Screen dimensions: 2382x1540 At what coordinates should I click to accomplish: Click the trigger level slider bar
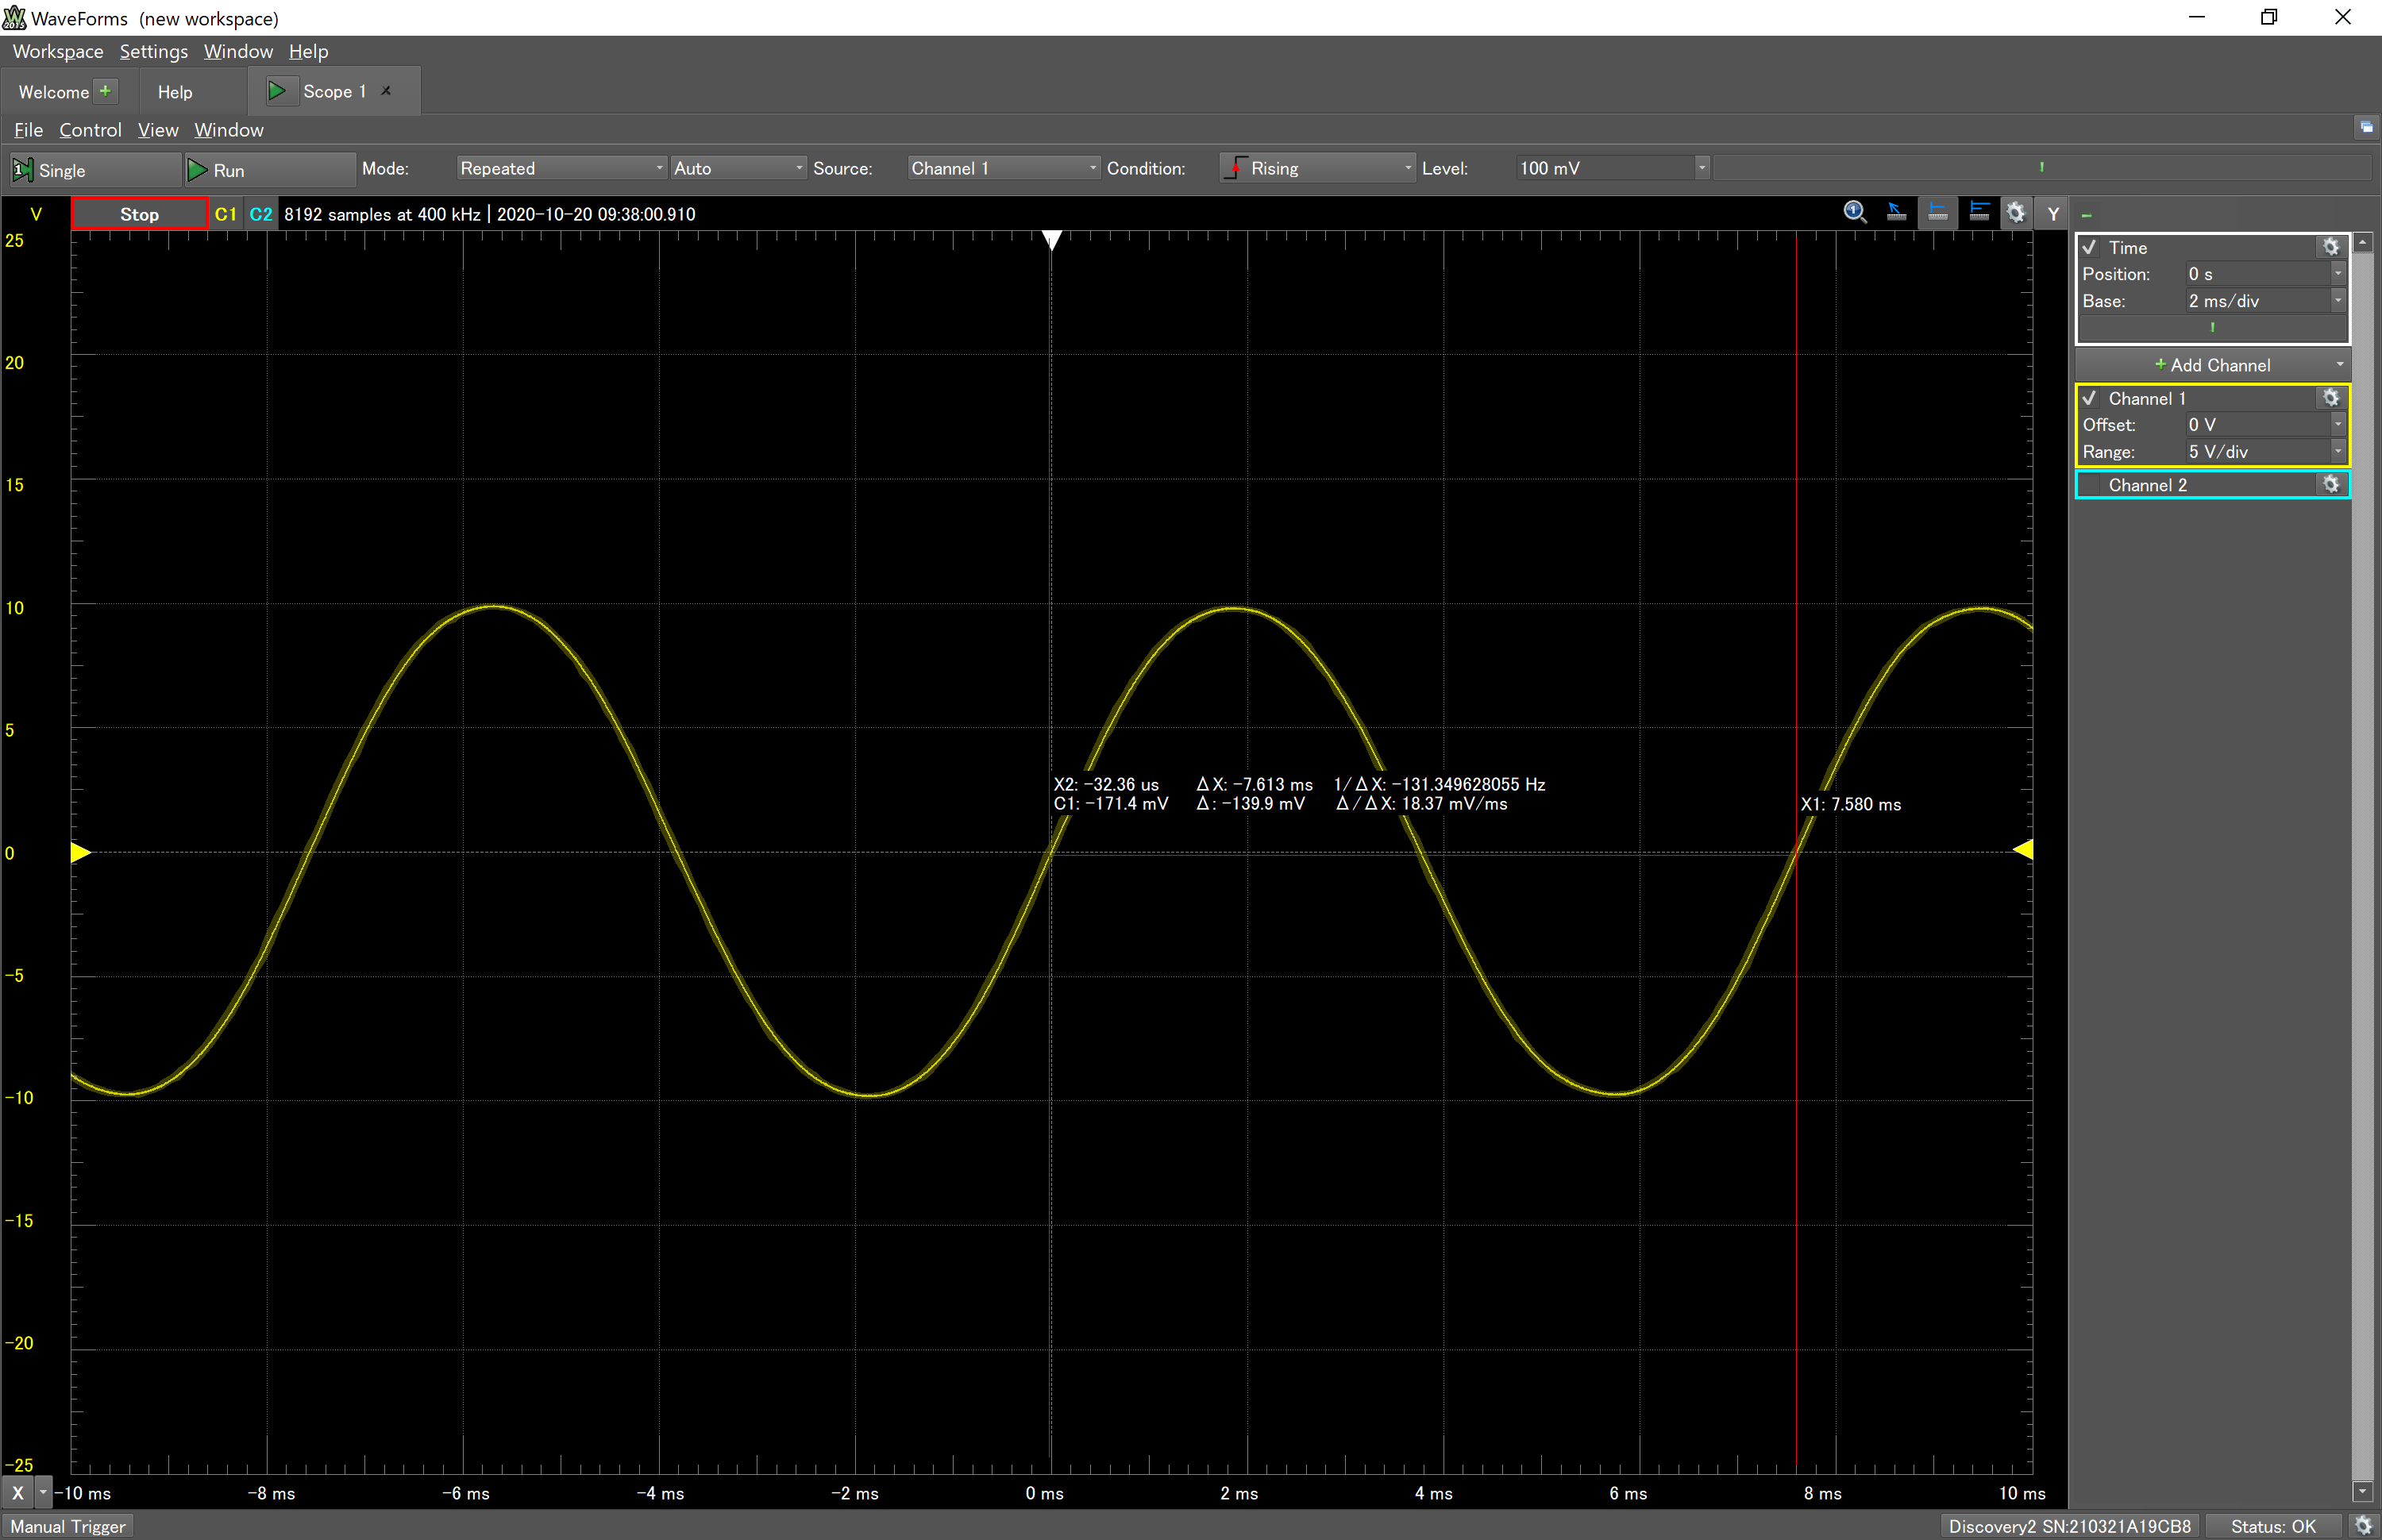click(2041, 168)
